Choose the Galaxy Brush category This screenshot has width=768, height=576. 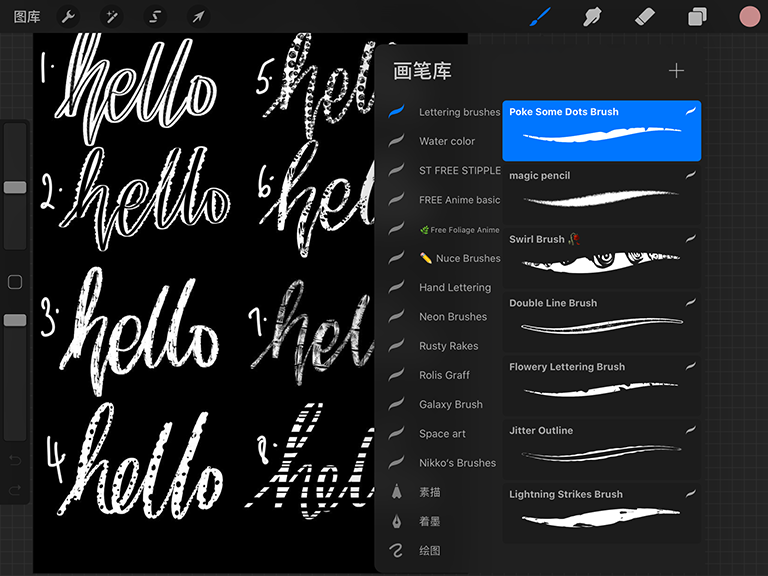pos(450,405)
